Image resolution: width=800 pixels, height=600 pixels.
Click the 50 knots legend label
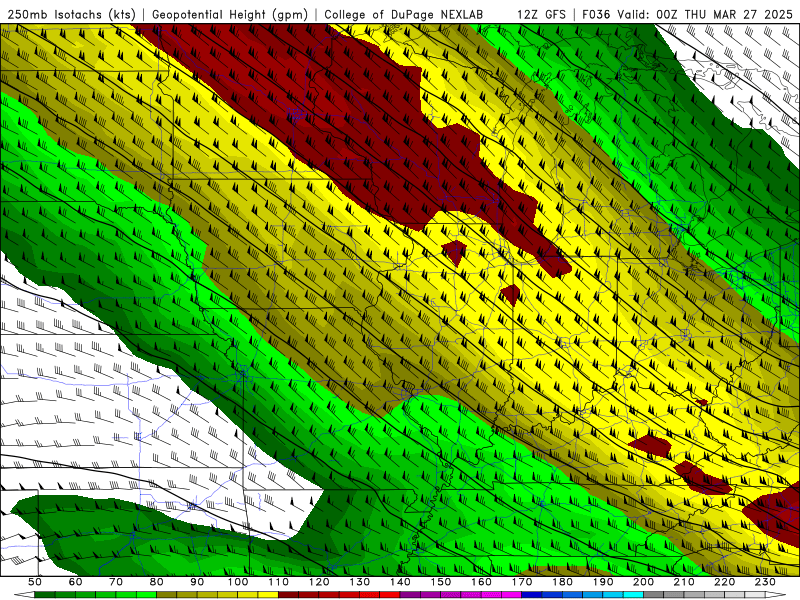tap(35, 582)
